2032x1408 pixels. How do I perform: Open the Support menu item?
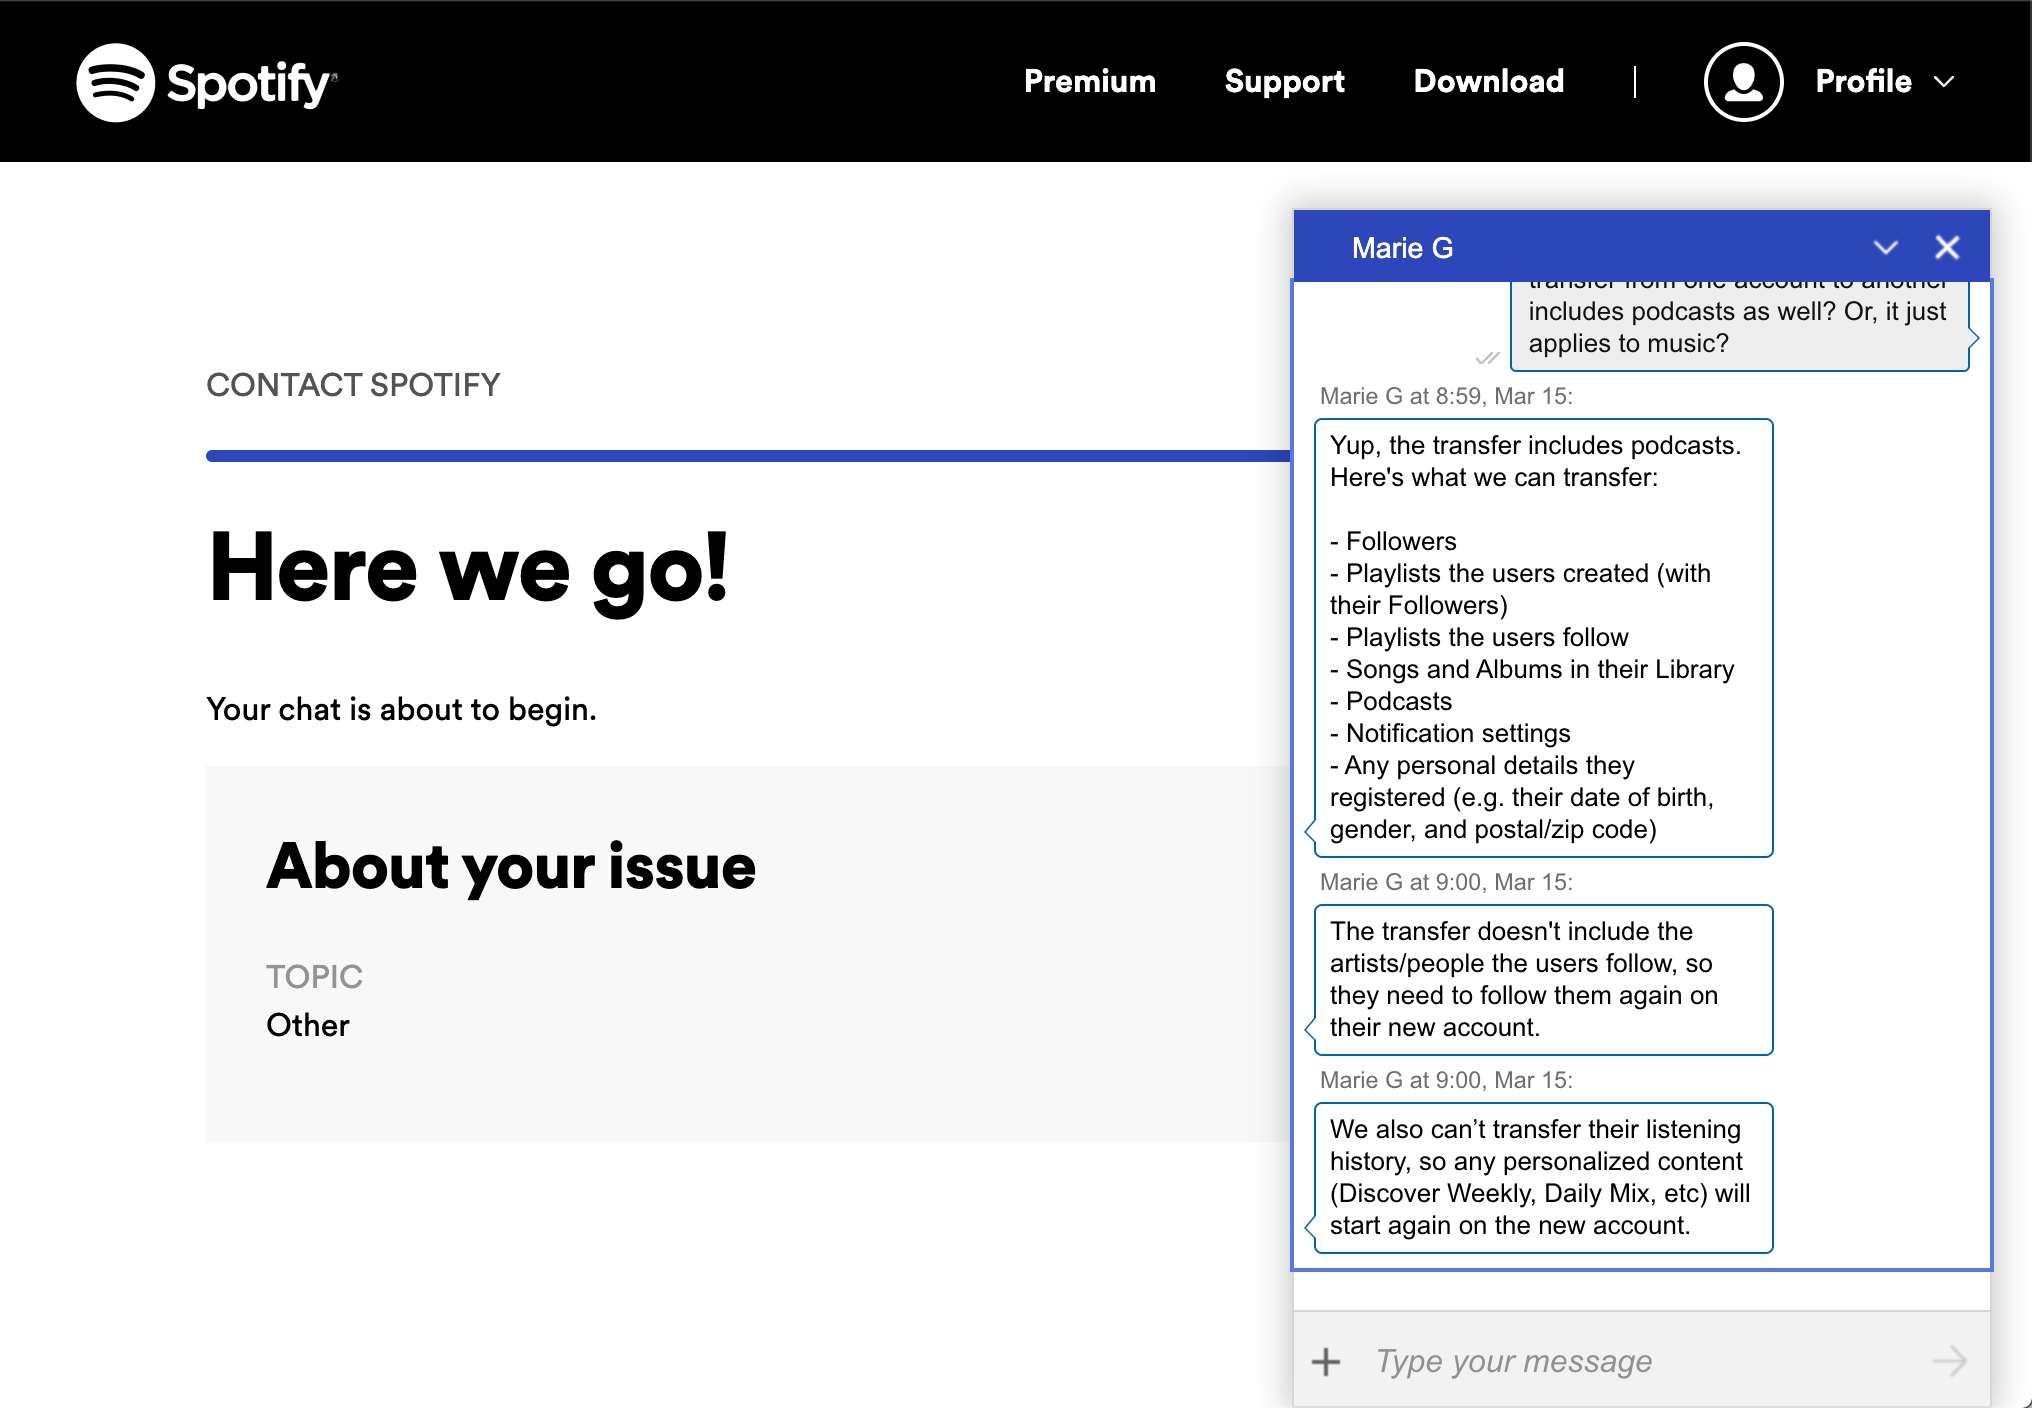tap(1284, 81)
